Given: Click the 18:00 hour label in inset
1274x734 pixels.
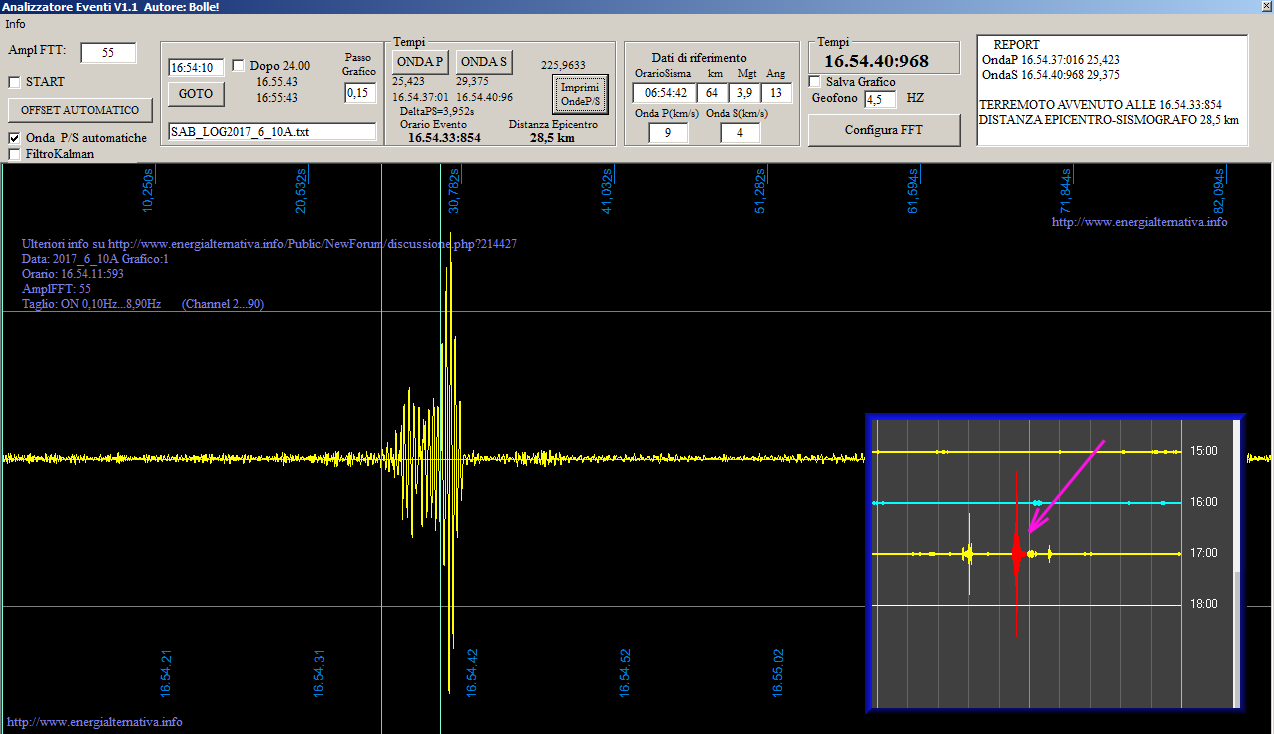Looking at the screenshot, I should [1204, 604].
